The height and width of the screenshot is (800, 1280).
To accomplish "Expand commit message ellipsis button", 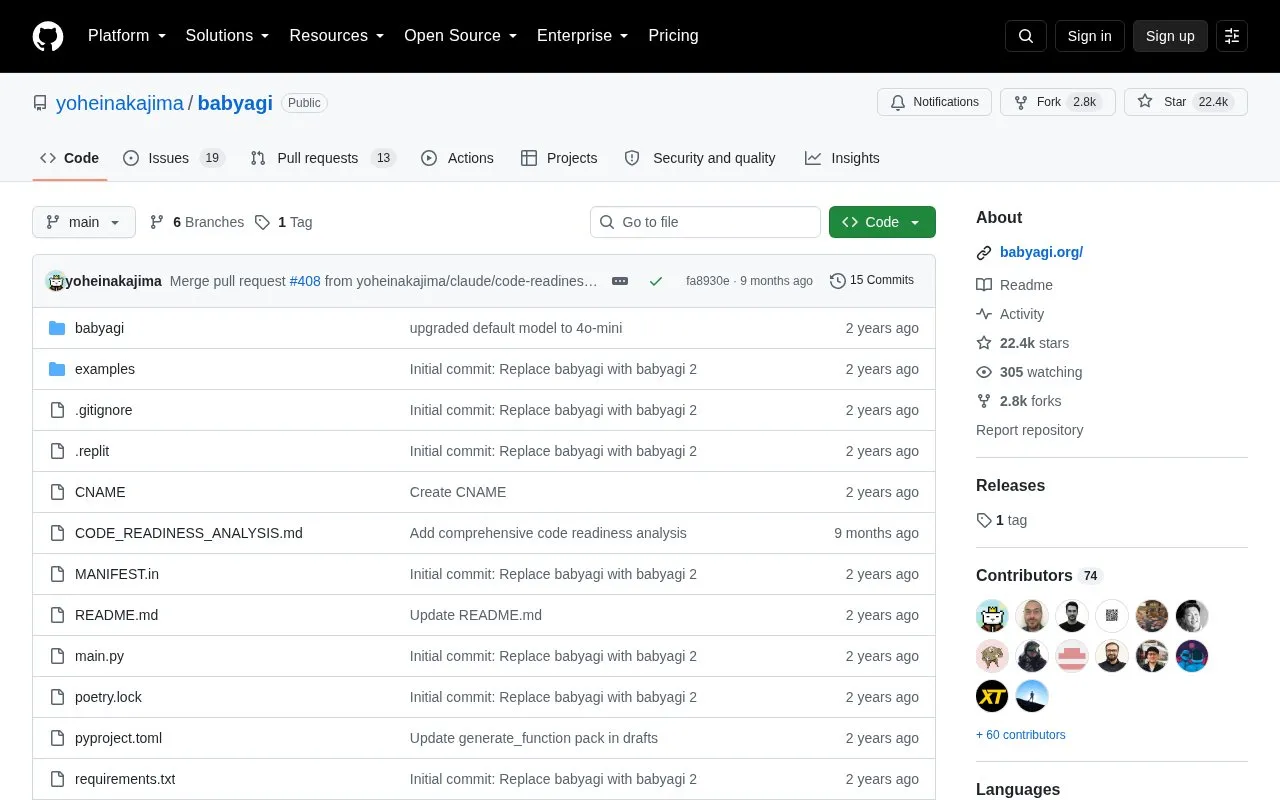I will pos(620,281).
